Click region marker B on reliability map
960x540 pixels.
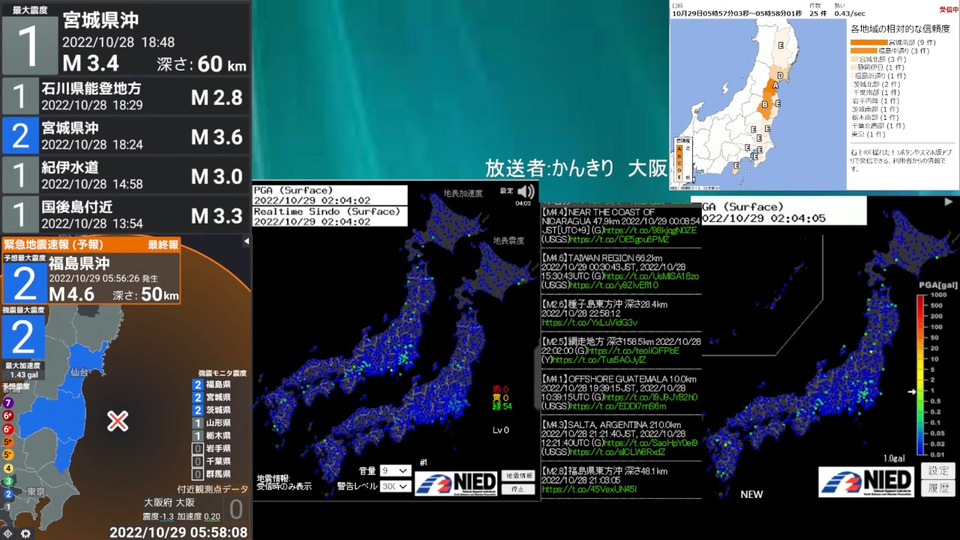tap(765, 105)
